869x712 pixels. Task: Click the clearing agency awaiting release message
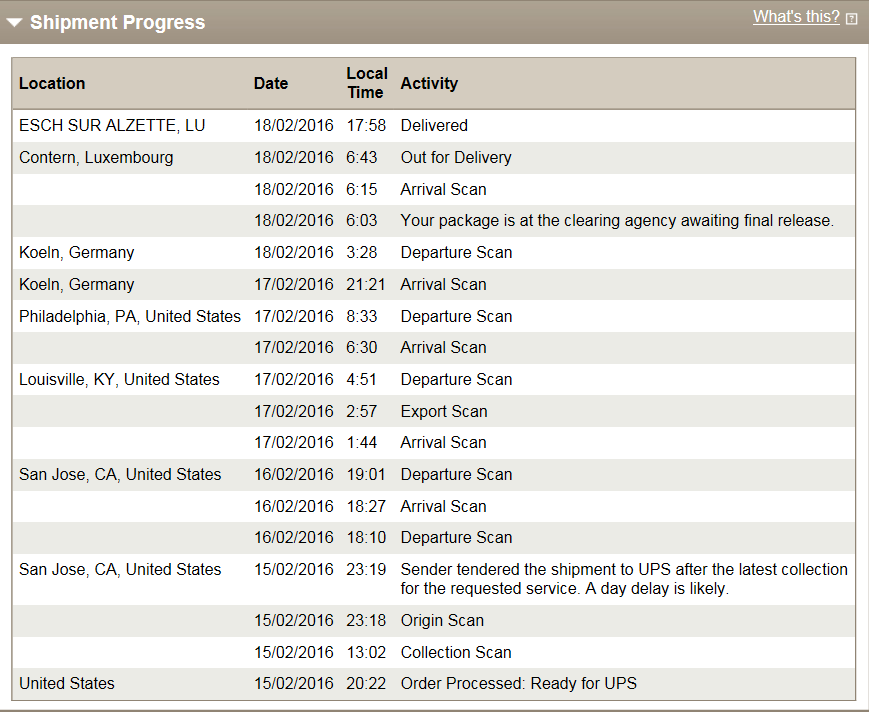coord(620,220)
